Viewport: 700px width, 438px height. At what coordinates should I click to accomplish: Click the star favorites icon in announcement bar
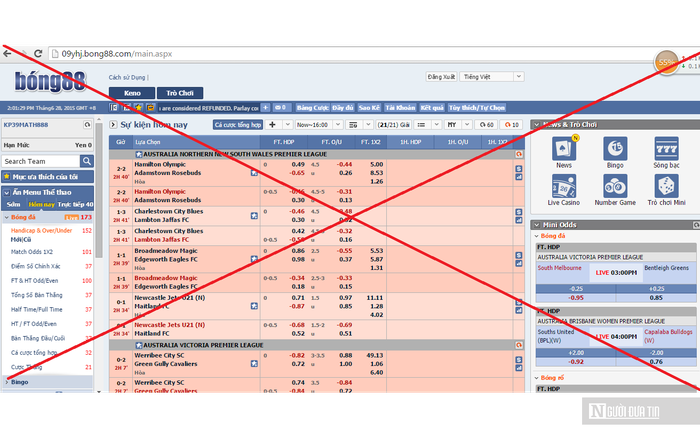point(139,108)
